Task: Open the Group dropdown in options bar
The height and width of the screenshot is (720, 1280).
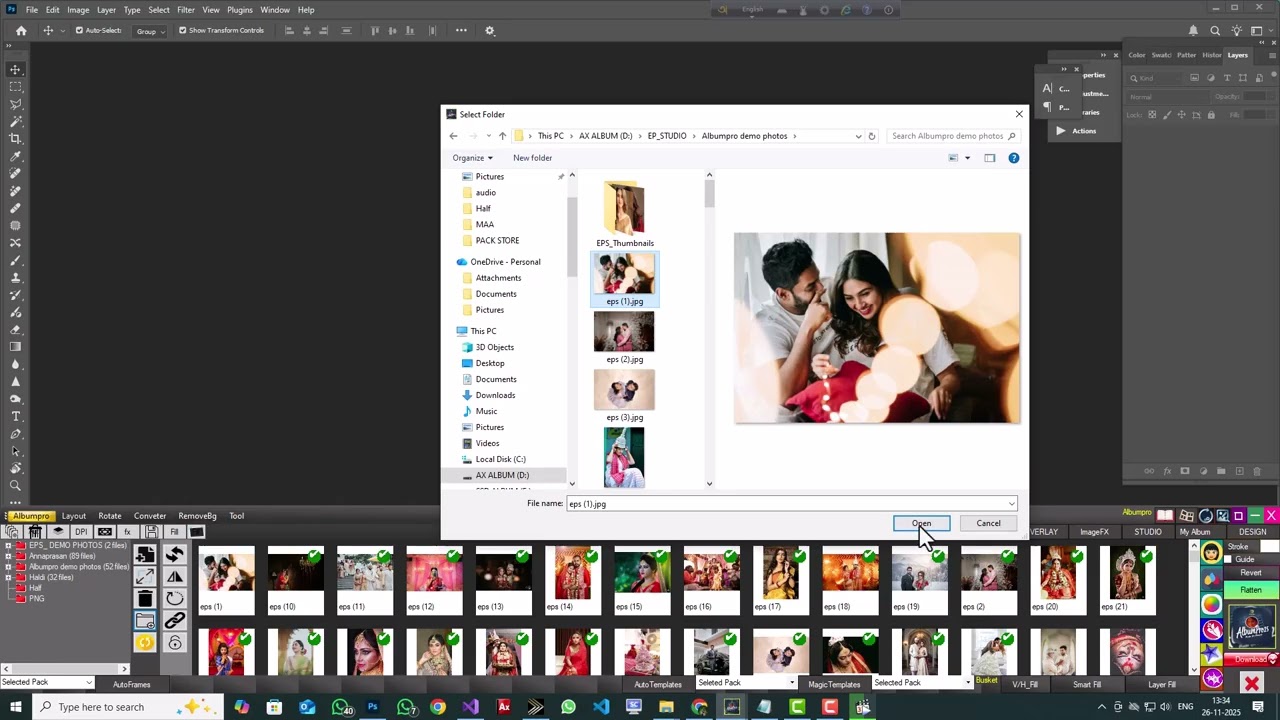Action: click(x=151, y=31)
